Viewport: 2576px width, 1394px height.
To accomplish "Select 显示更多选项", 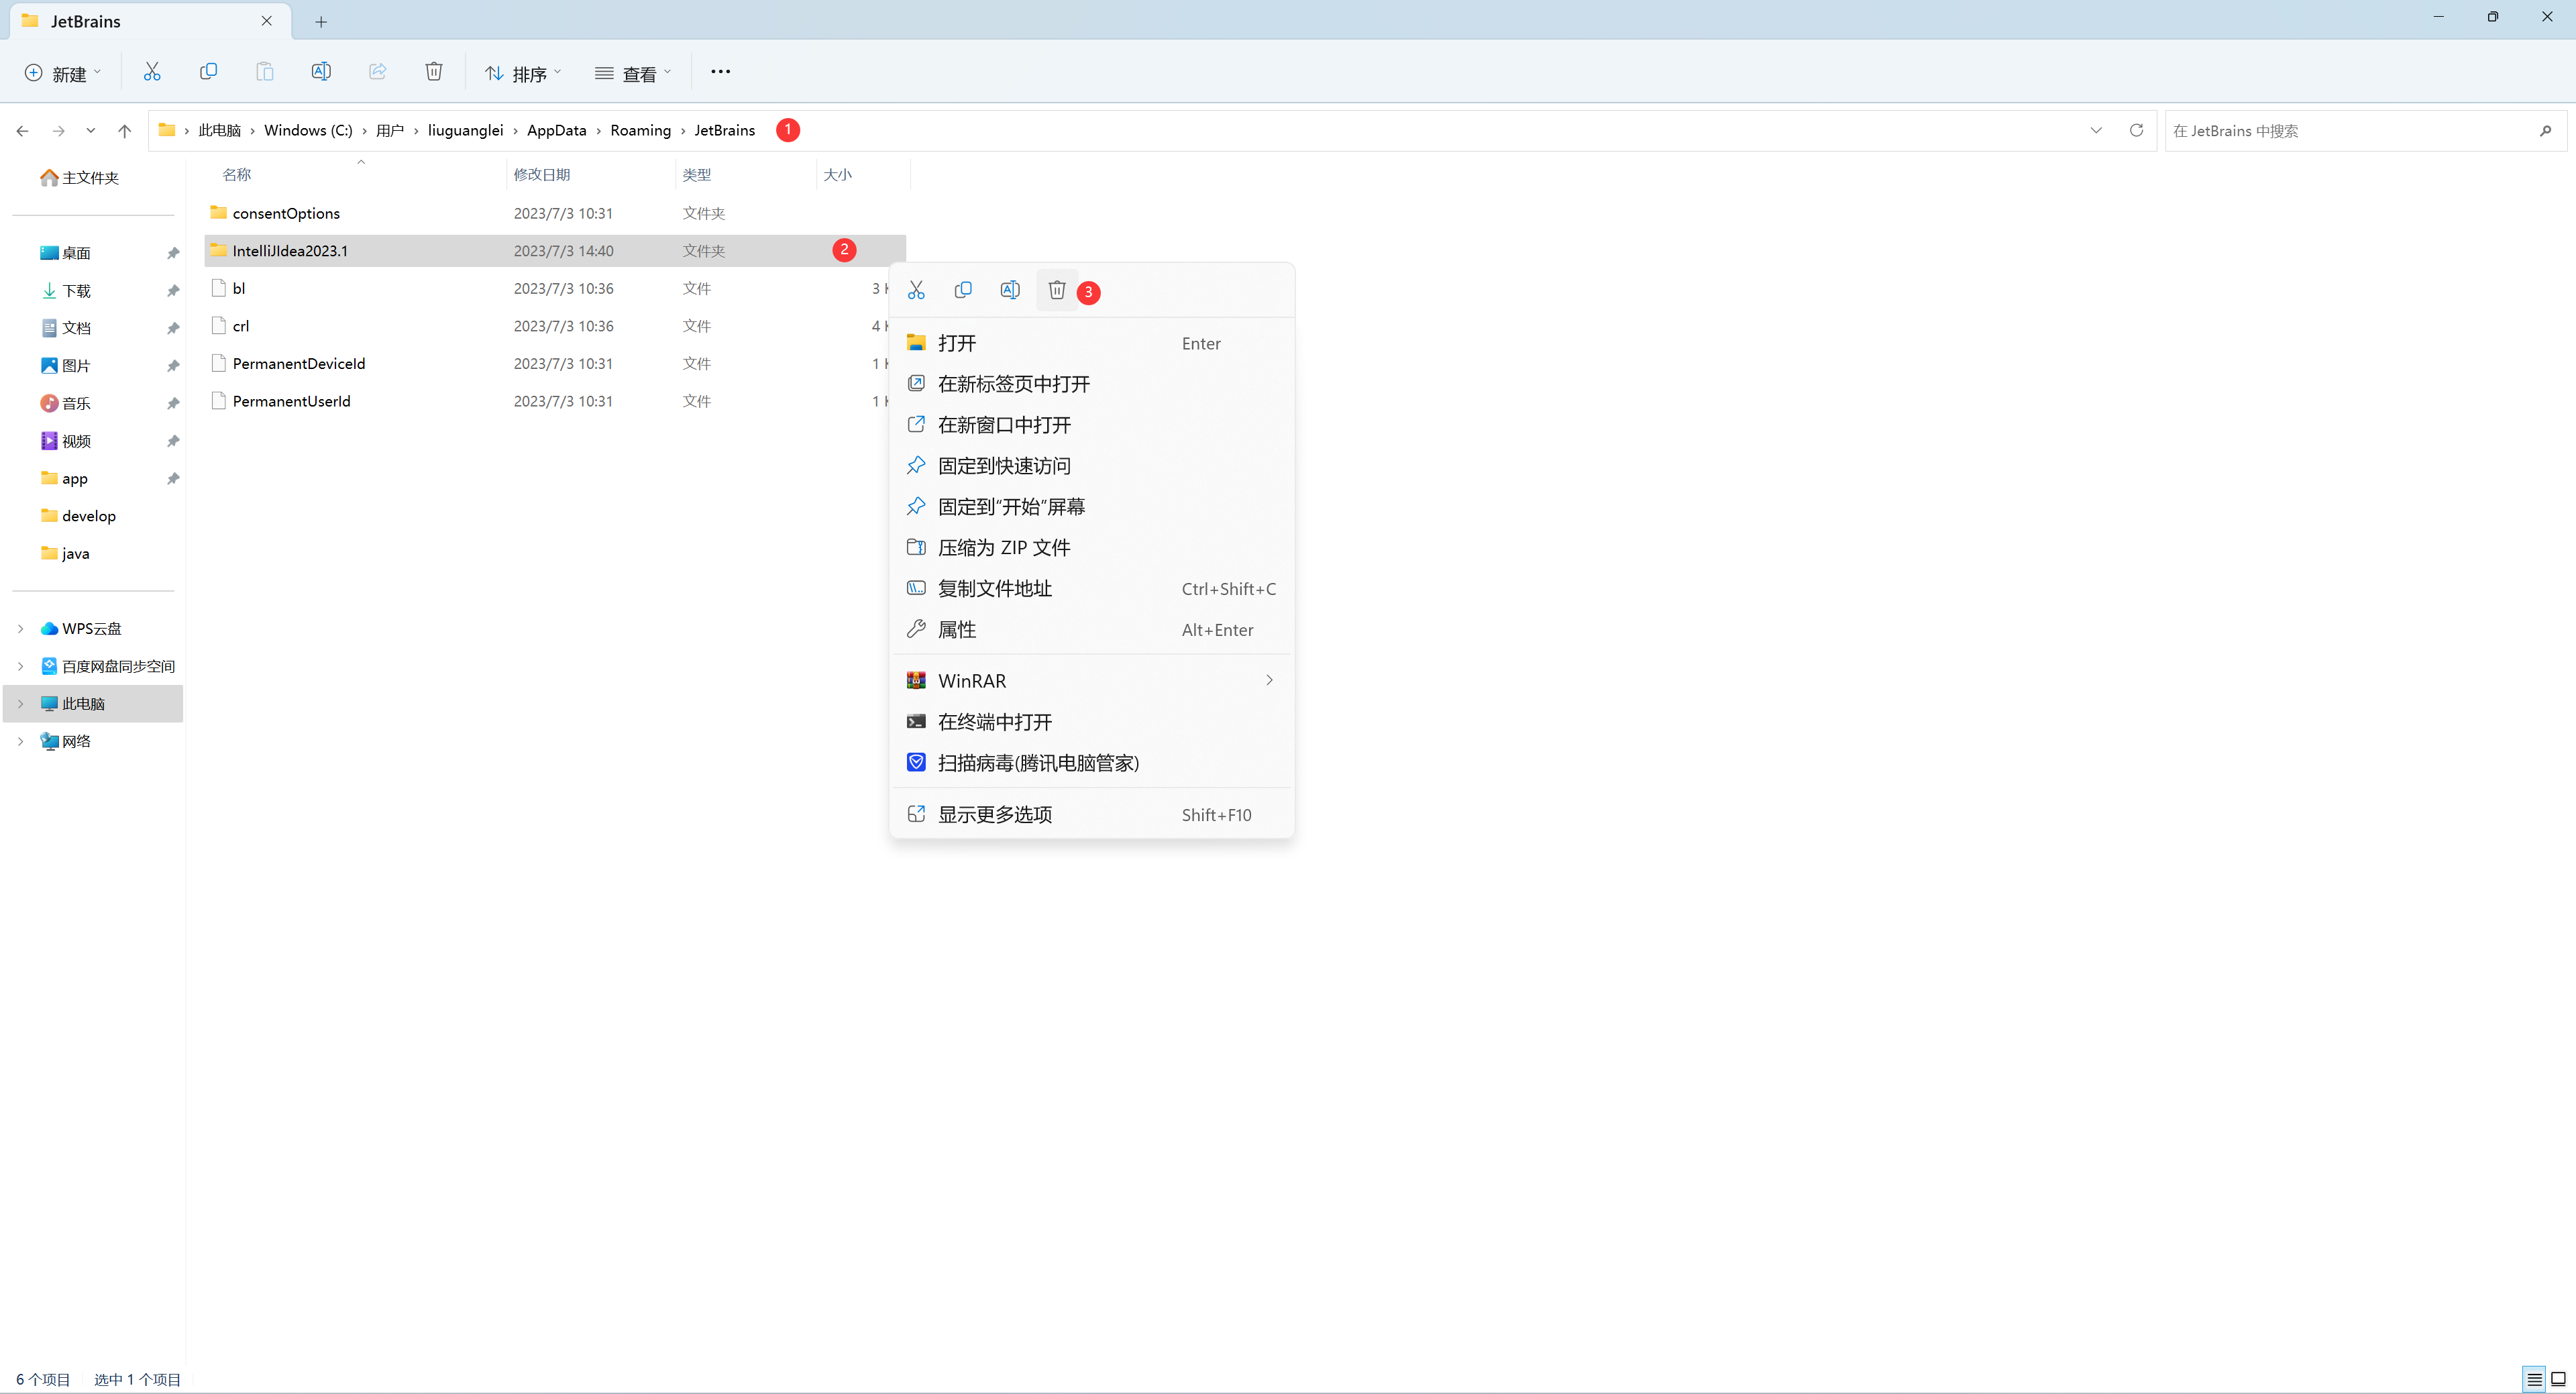I will coord(1092,815).
